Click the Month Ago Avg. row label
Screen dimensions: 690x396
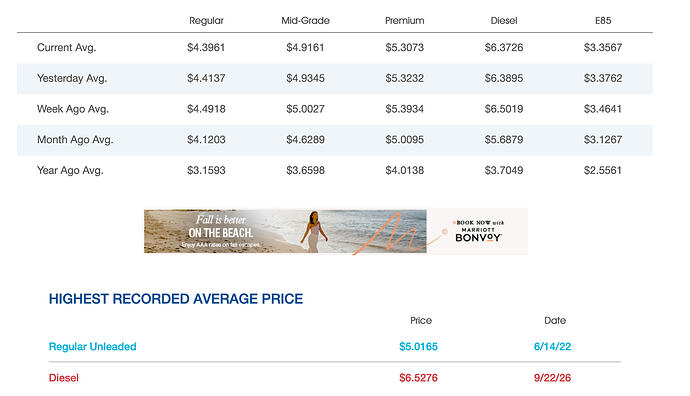[75, 140]
